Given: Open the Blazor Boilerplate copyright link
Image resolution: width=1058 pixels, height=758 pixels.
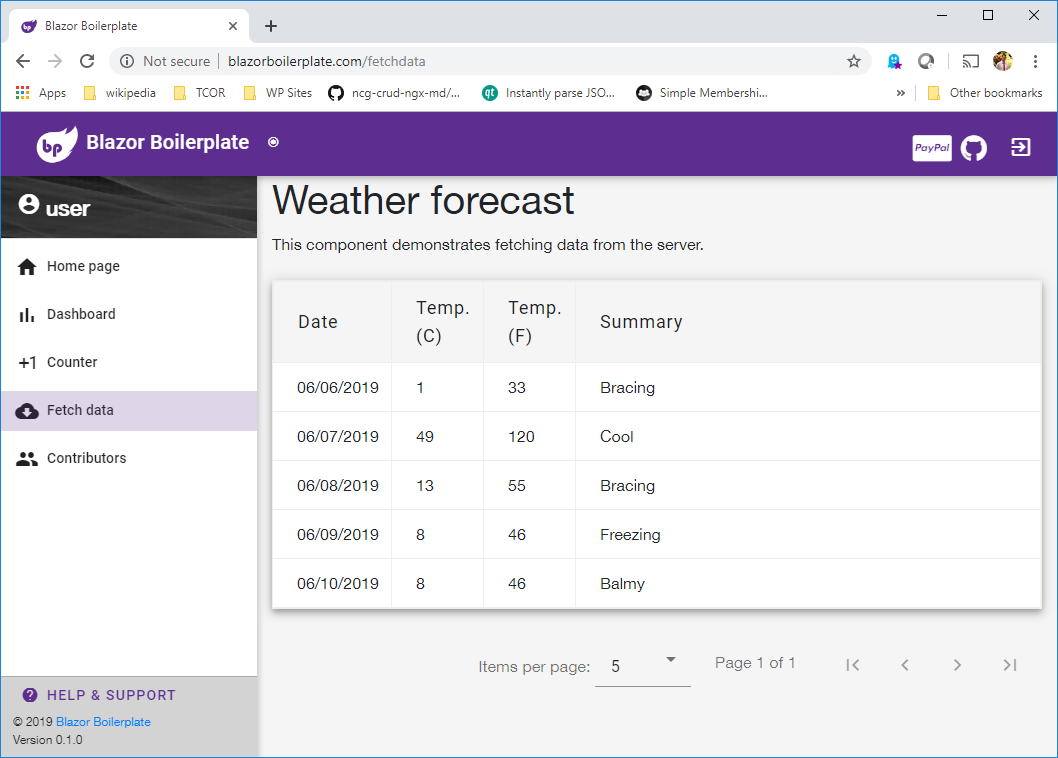Looking at the screenshot, I should point(103,721).
